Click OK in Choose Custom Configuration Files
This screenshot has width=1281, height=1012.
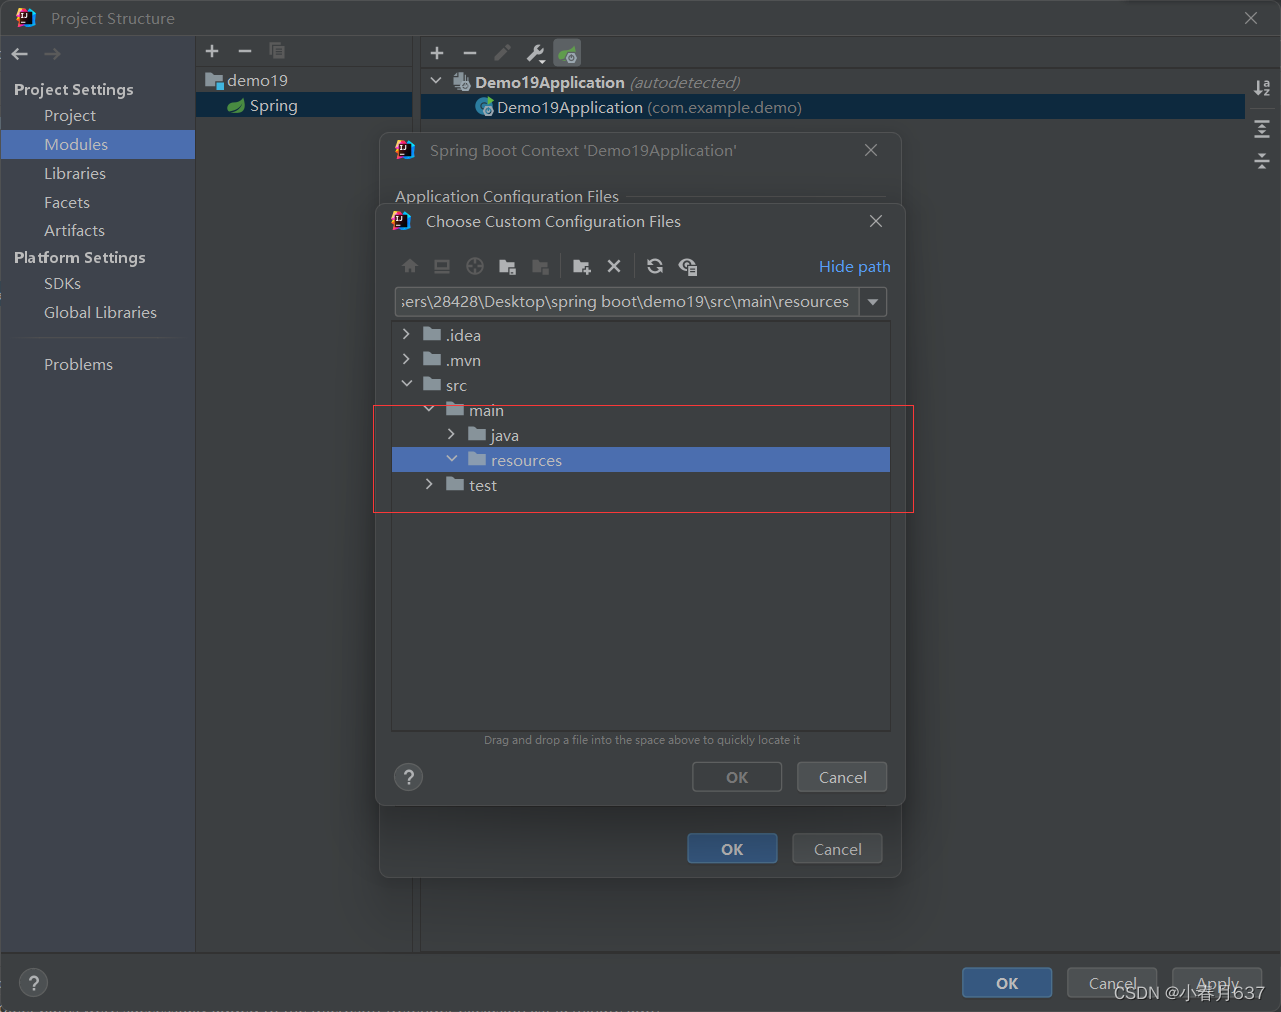point(737,777)
